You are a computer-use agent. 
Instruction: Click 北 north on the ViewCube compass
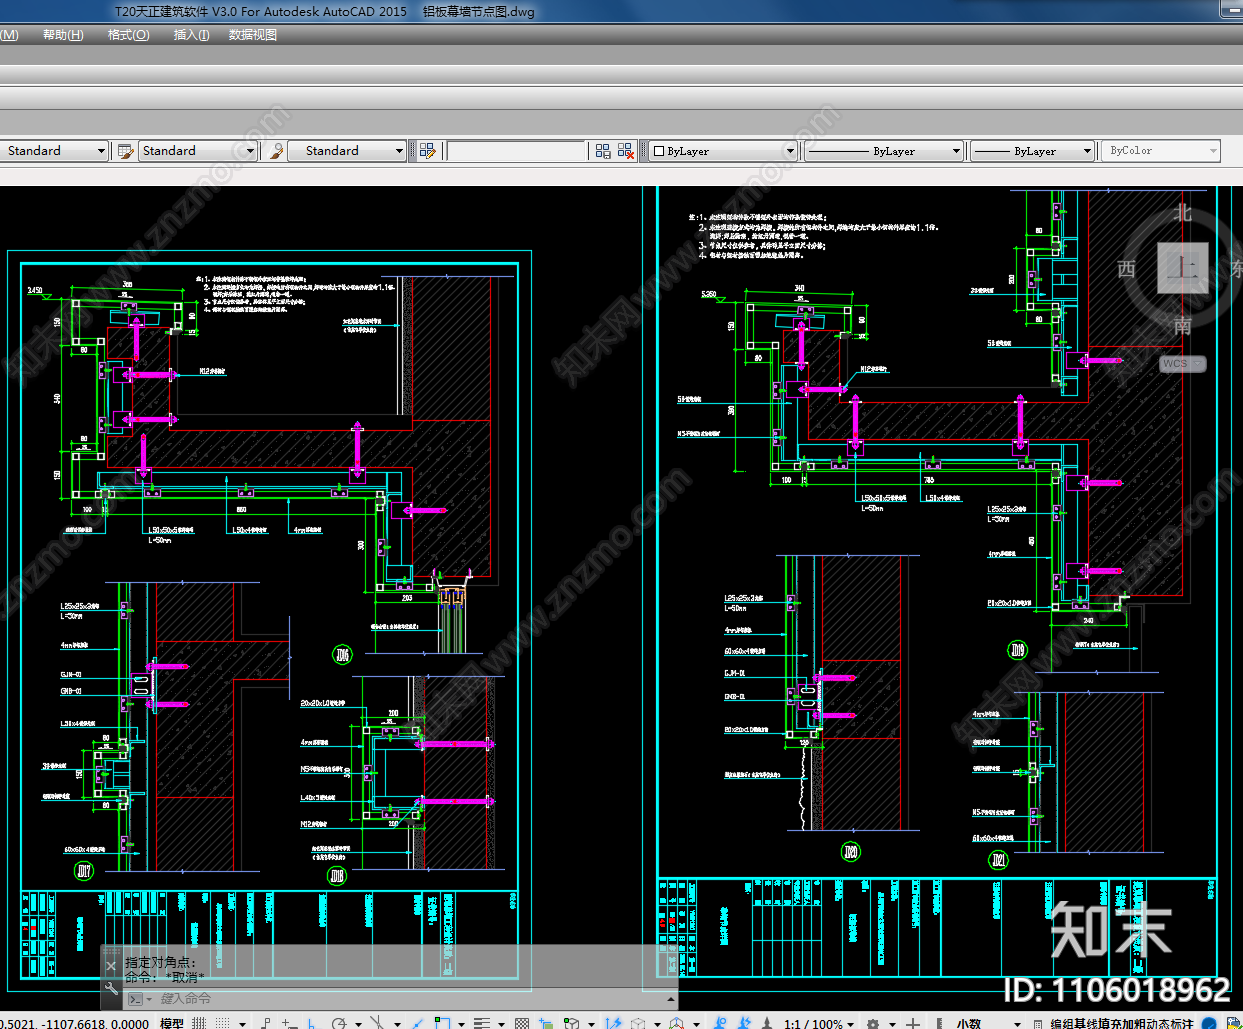1183,213
